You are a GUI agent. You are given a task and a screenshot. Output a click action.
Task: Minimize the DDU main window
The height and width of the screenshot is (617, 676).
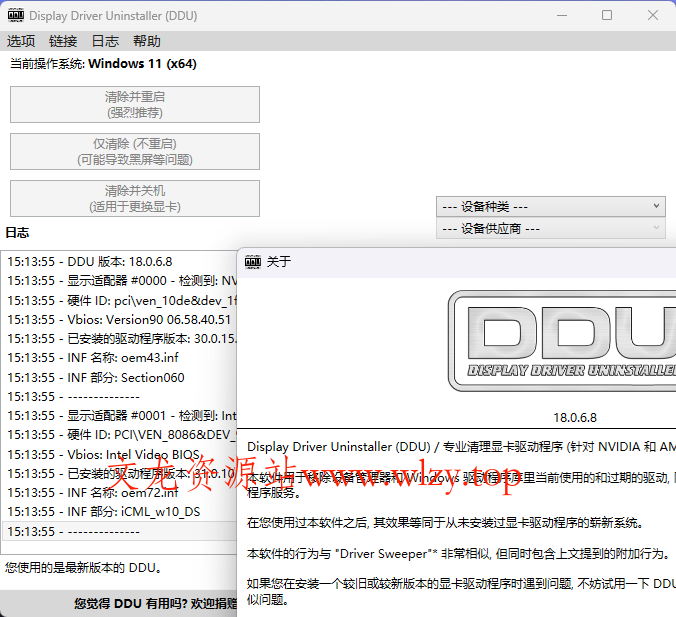tap(562, 16)
